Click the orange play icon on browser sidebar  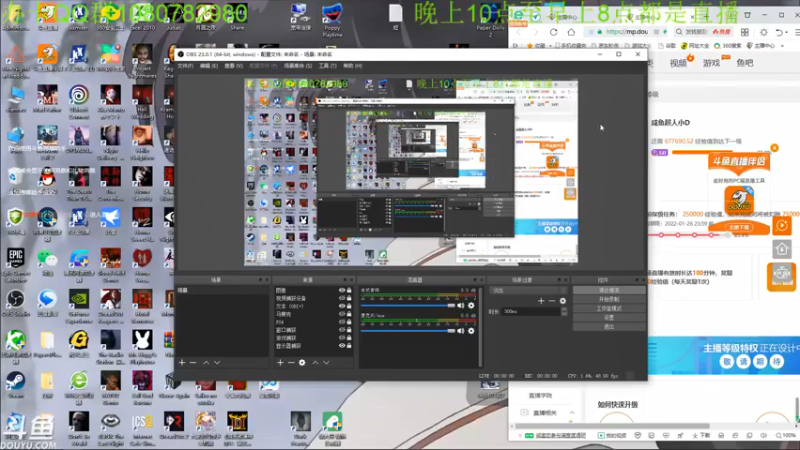coord(782,226)
